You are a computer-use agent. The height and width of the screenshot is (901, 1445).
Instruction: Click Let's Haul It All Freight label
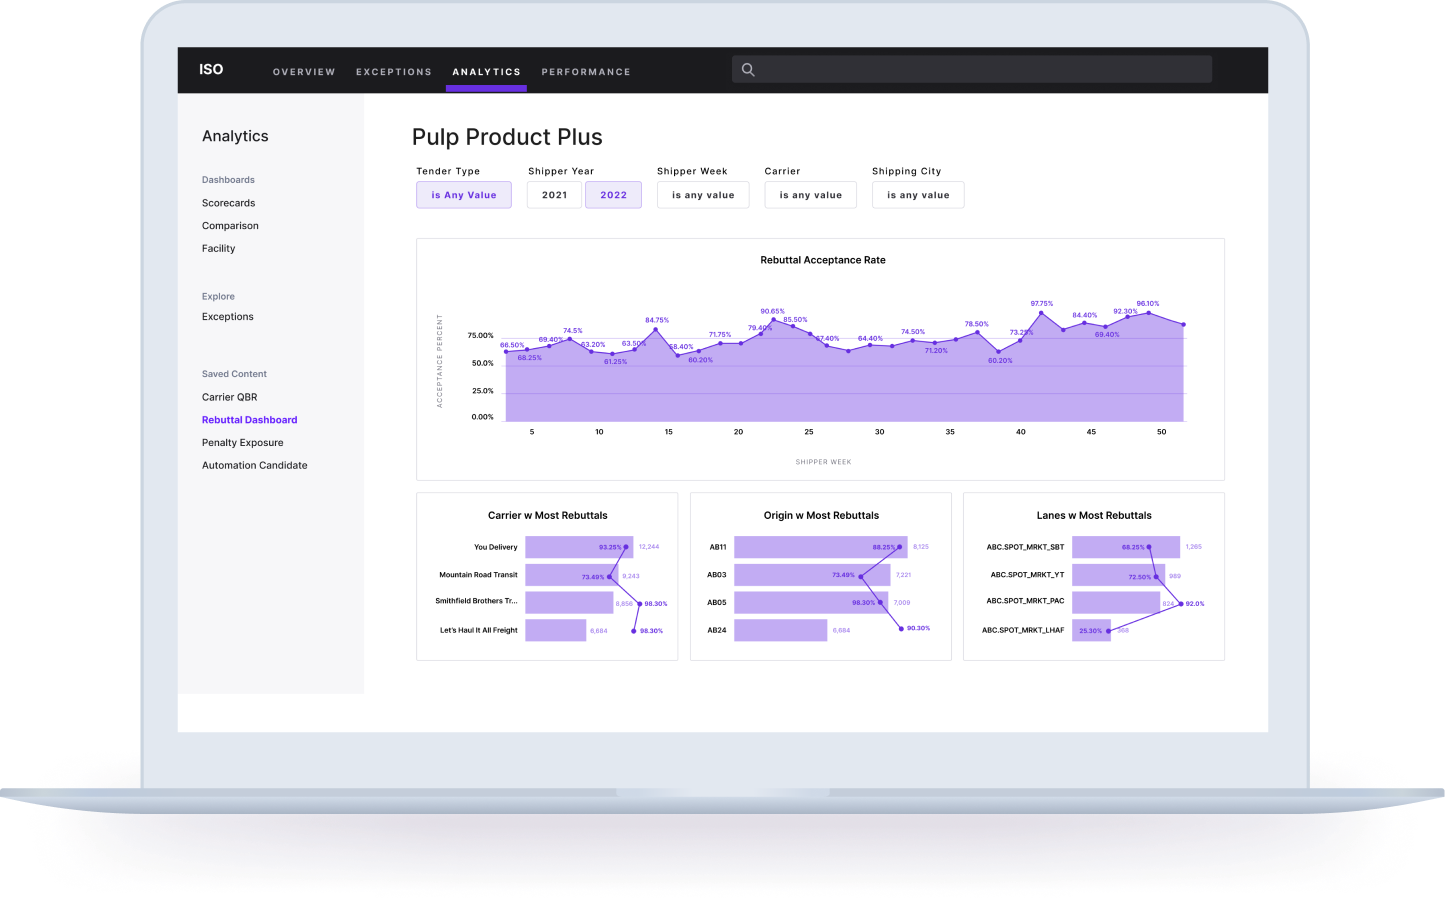tap(479, 631)
